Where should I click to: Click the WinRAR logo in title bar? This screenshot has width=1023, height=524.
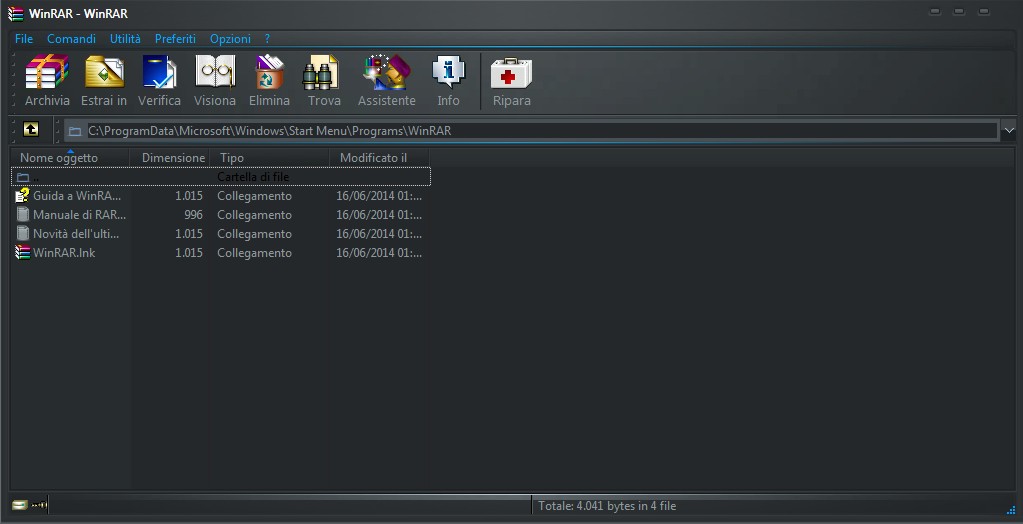coord(16,14)
